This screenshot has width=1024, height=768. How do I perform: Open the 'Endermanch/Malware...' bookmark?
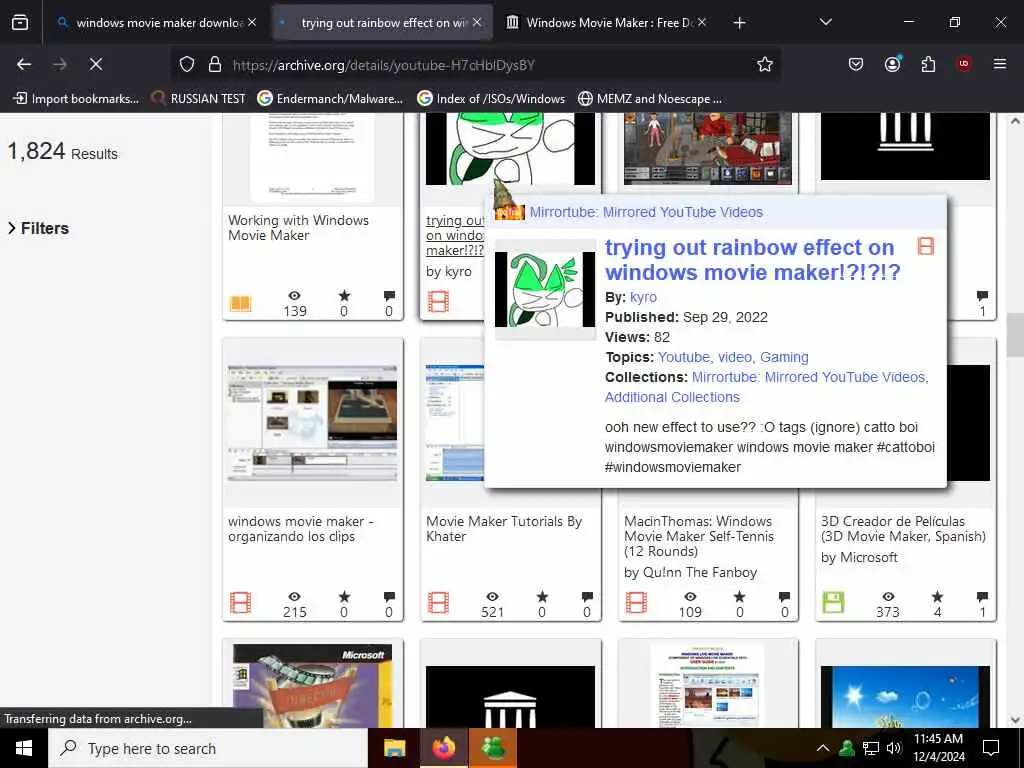click(x=330, y=99)
